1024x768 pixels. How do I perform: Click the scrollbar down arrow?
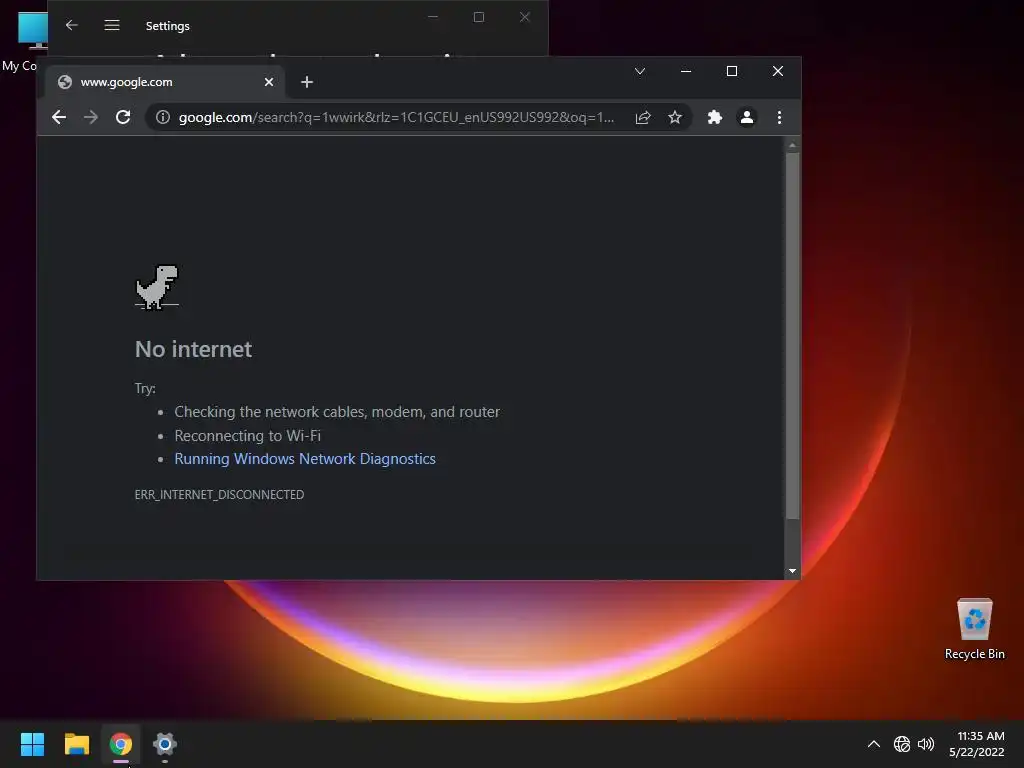click(793, 571)
